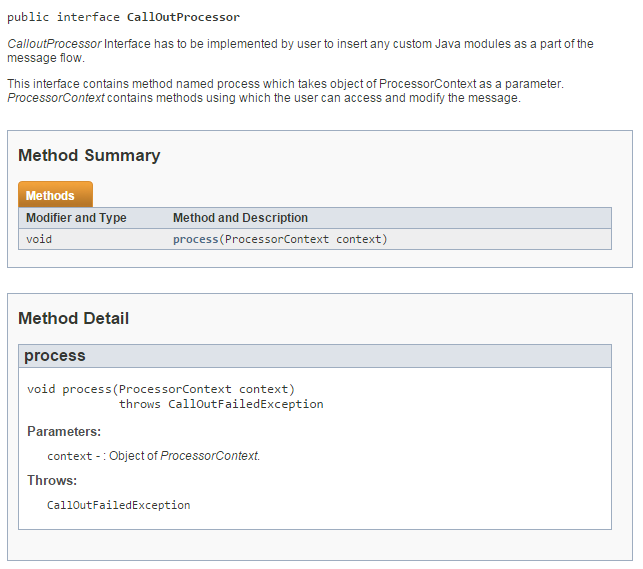
Task: Open CallOutFailedException link under Throws section
Action: 119,505
